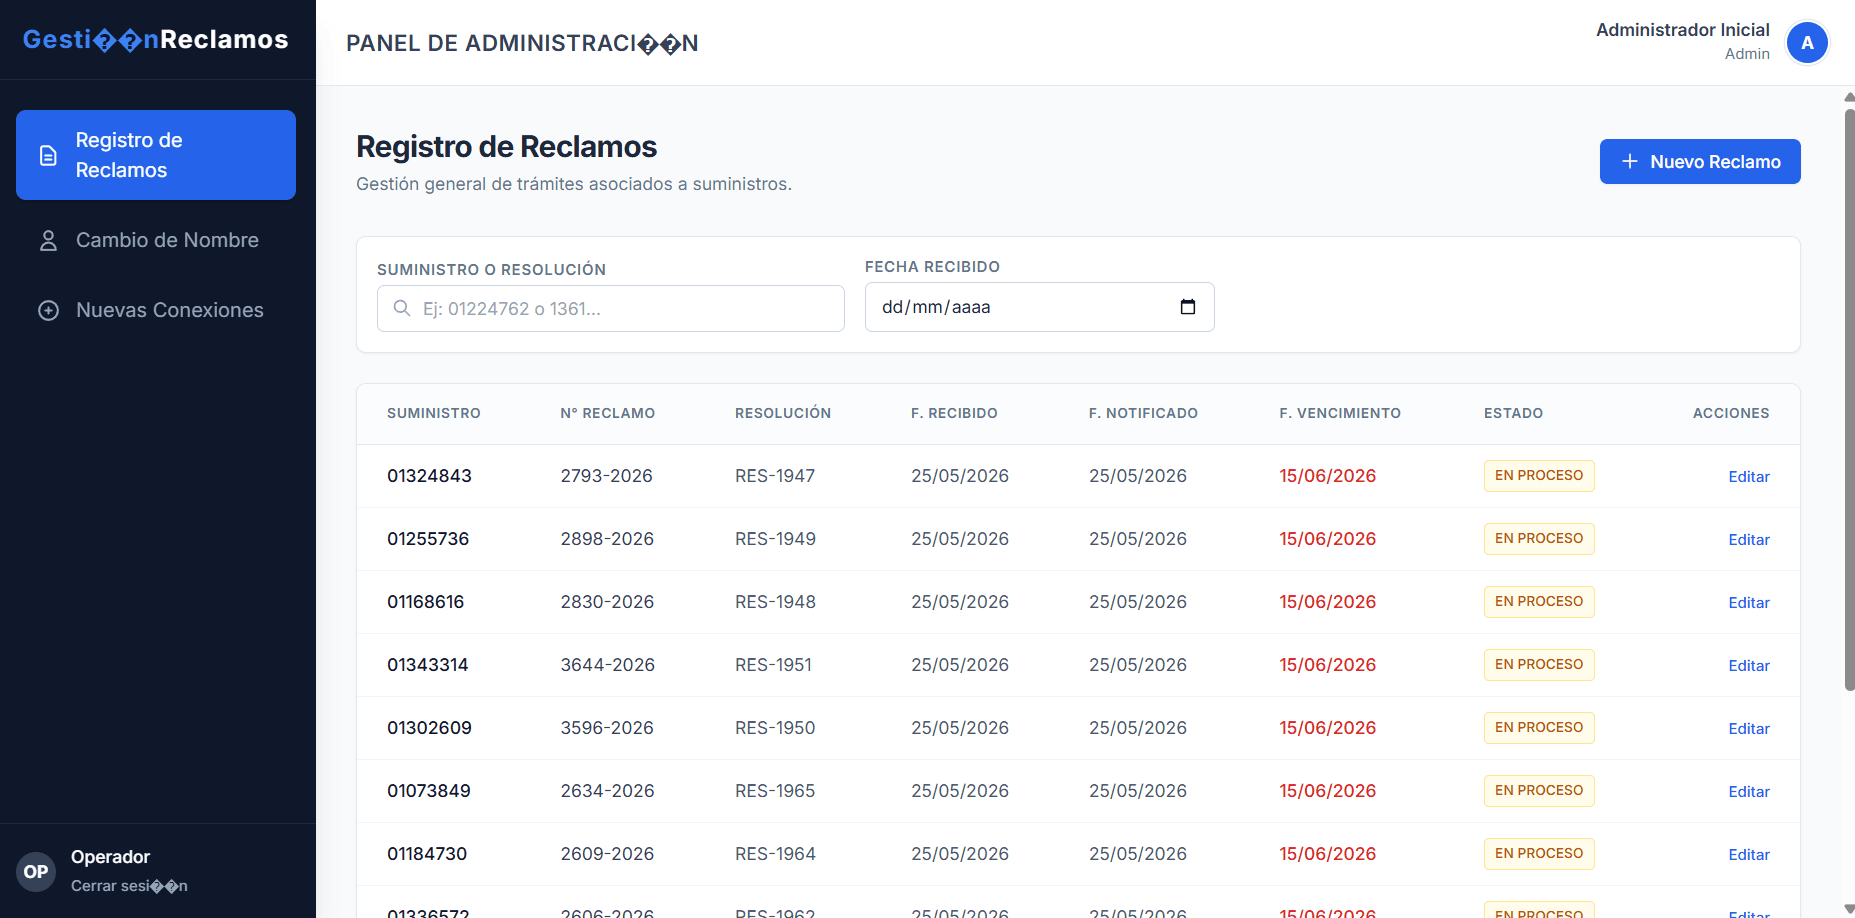Viewport: 1855px width, 918px height.
Task: Focus the Suministro o Resolución search field
Action: point(611,308)
